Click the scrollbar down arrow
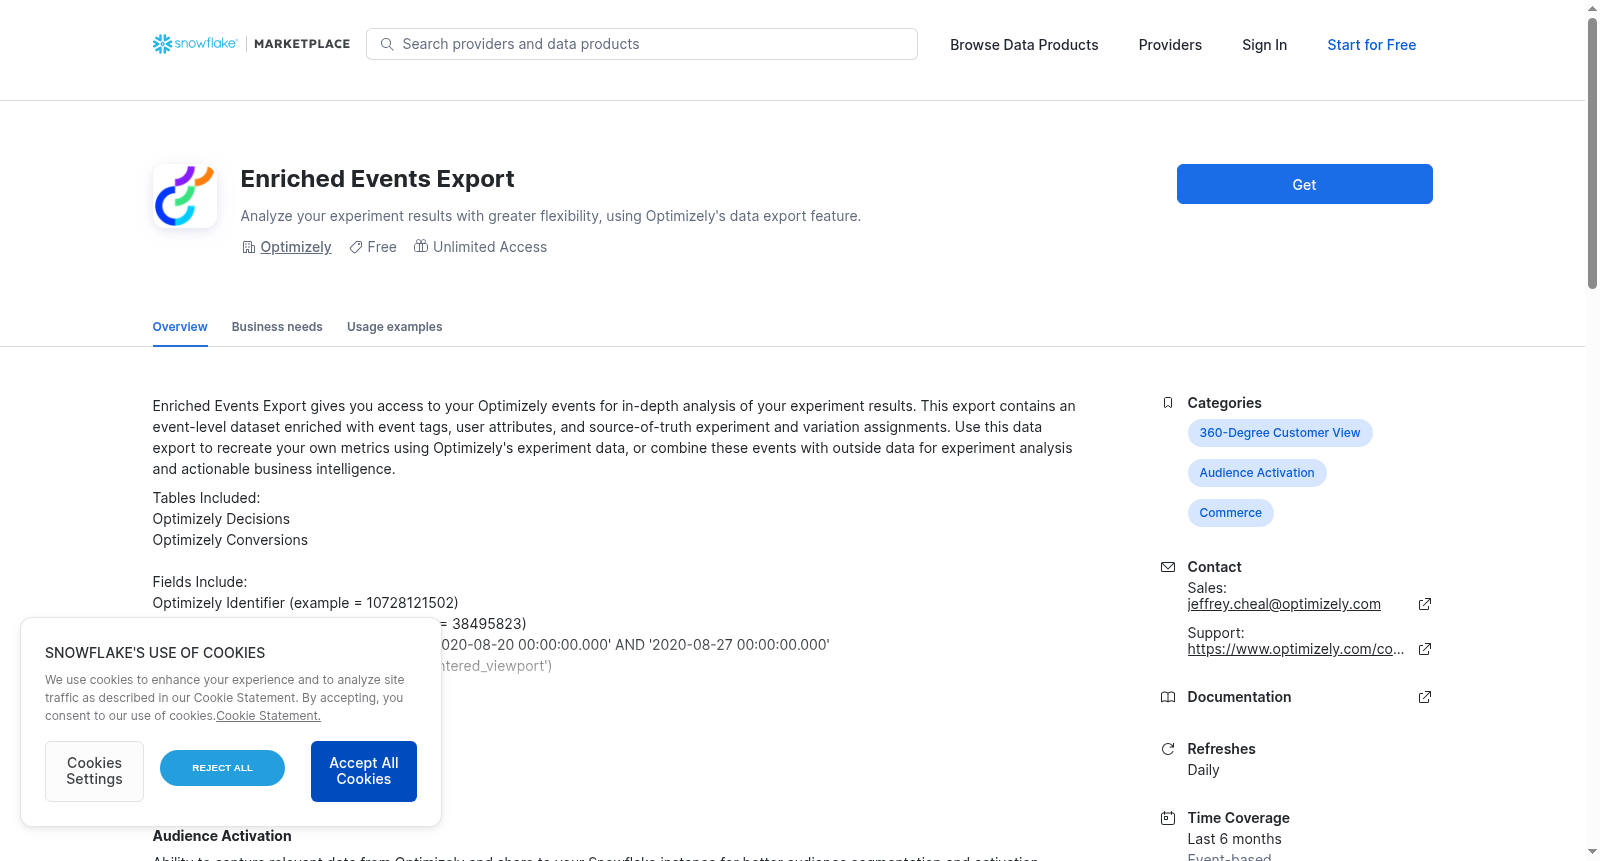Image resolution: width=1600 pixels, height=861 pixels. click(x=1592, y=853)
